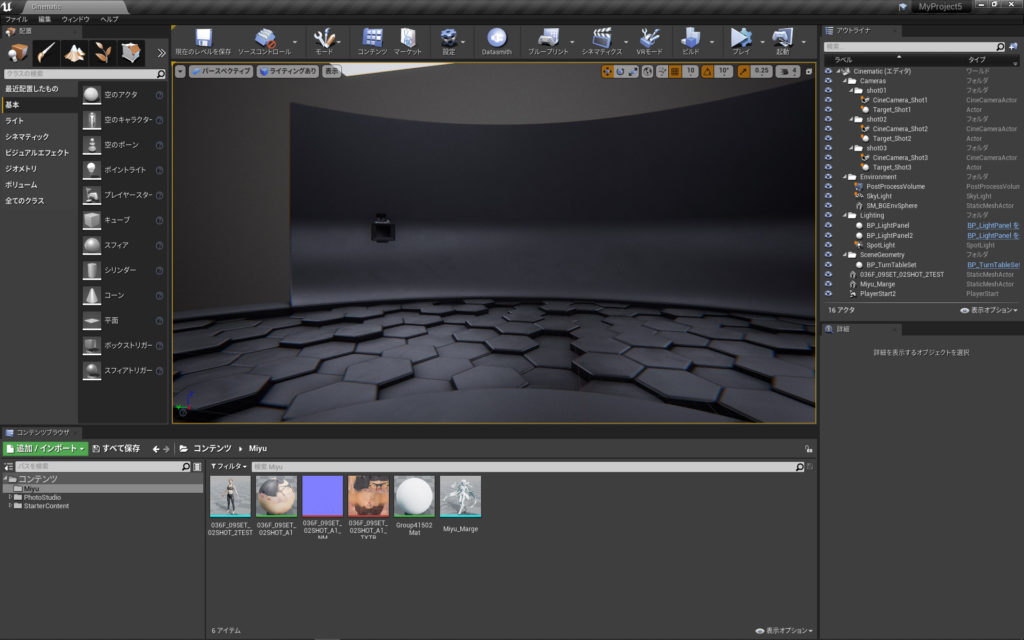Toggle visibility eye for CineCamera_Shot1

(828, 100)
